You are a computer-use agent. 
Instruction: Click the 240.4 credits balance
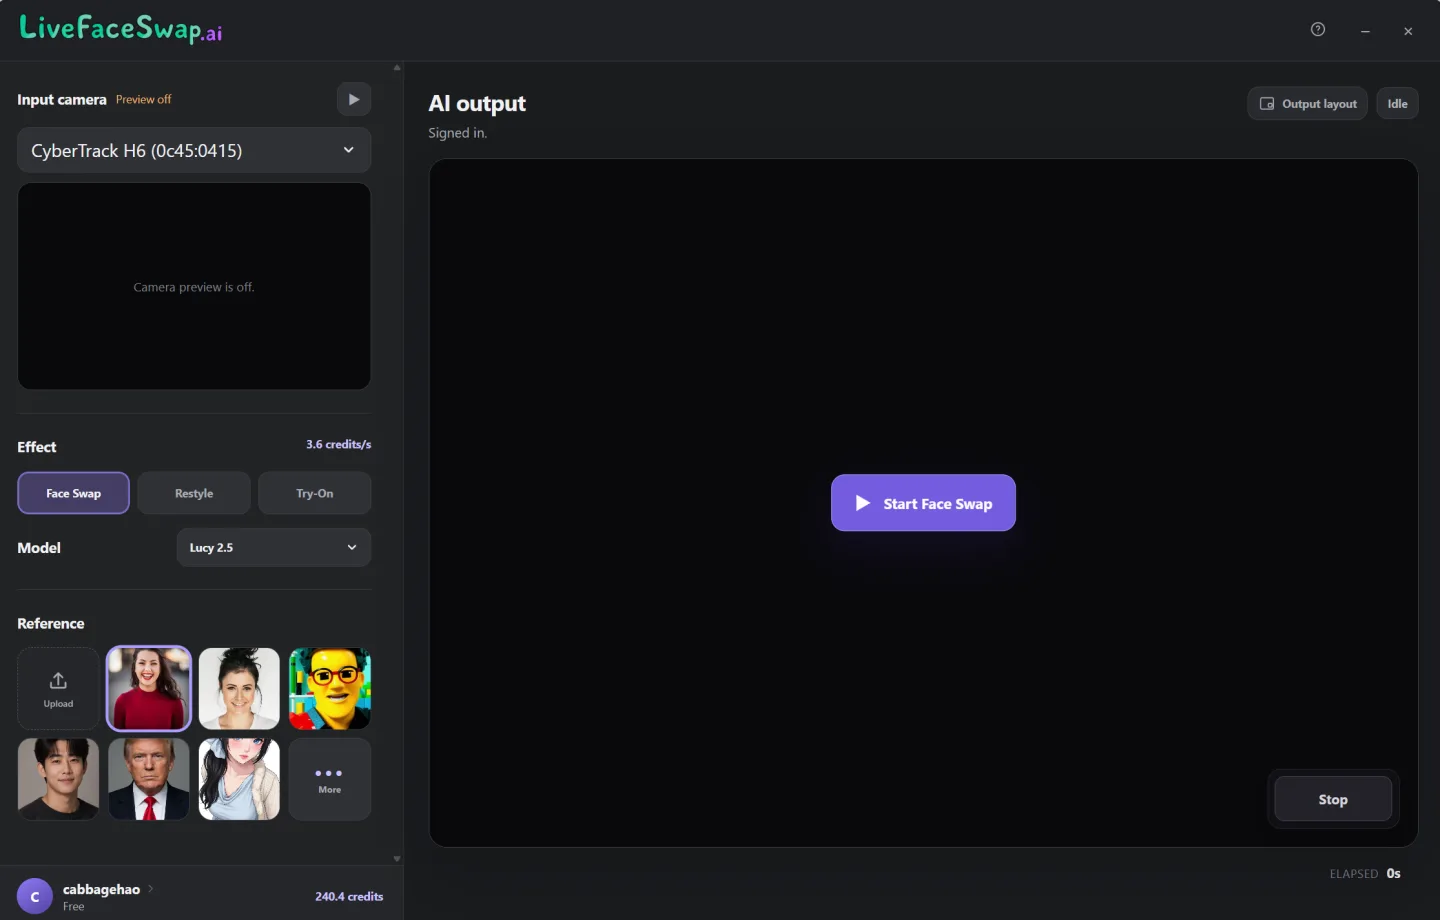[349, 896]
